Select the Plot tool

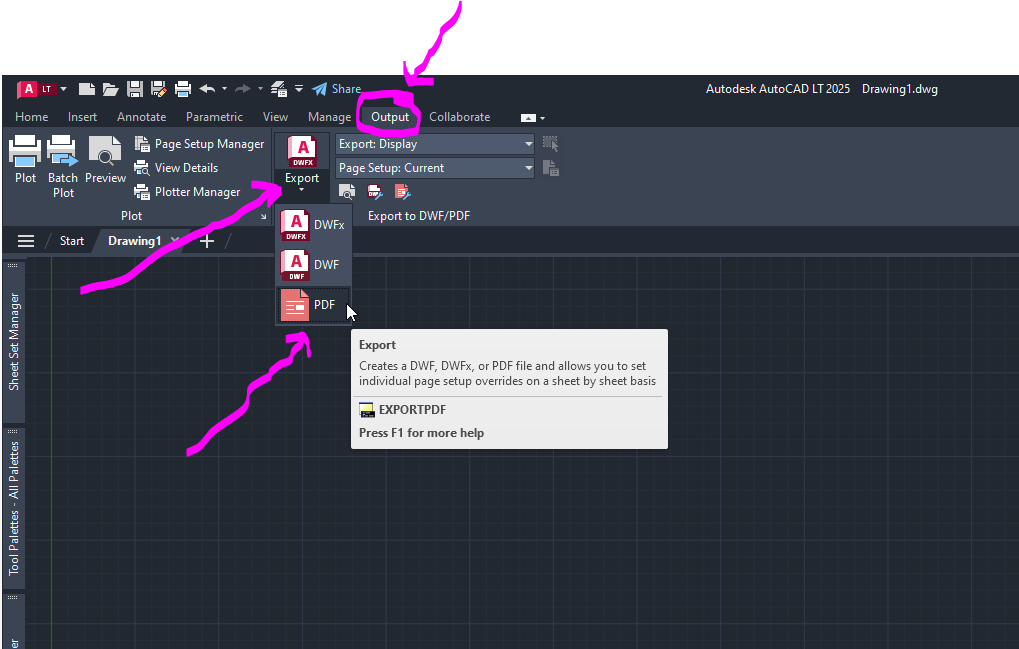coord(25,160)
